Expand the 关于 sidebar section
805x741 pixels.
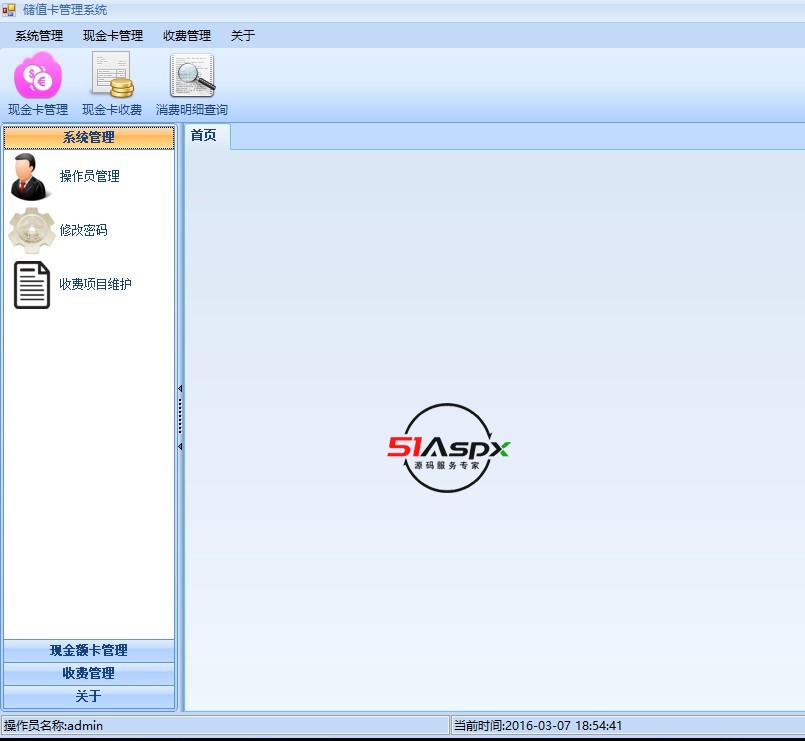tap(89, 696)
